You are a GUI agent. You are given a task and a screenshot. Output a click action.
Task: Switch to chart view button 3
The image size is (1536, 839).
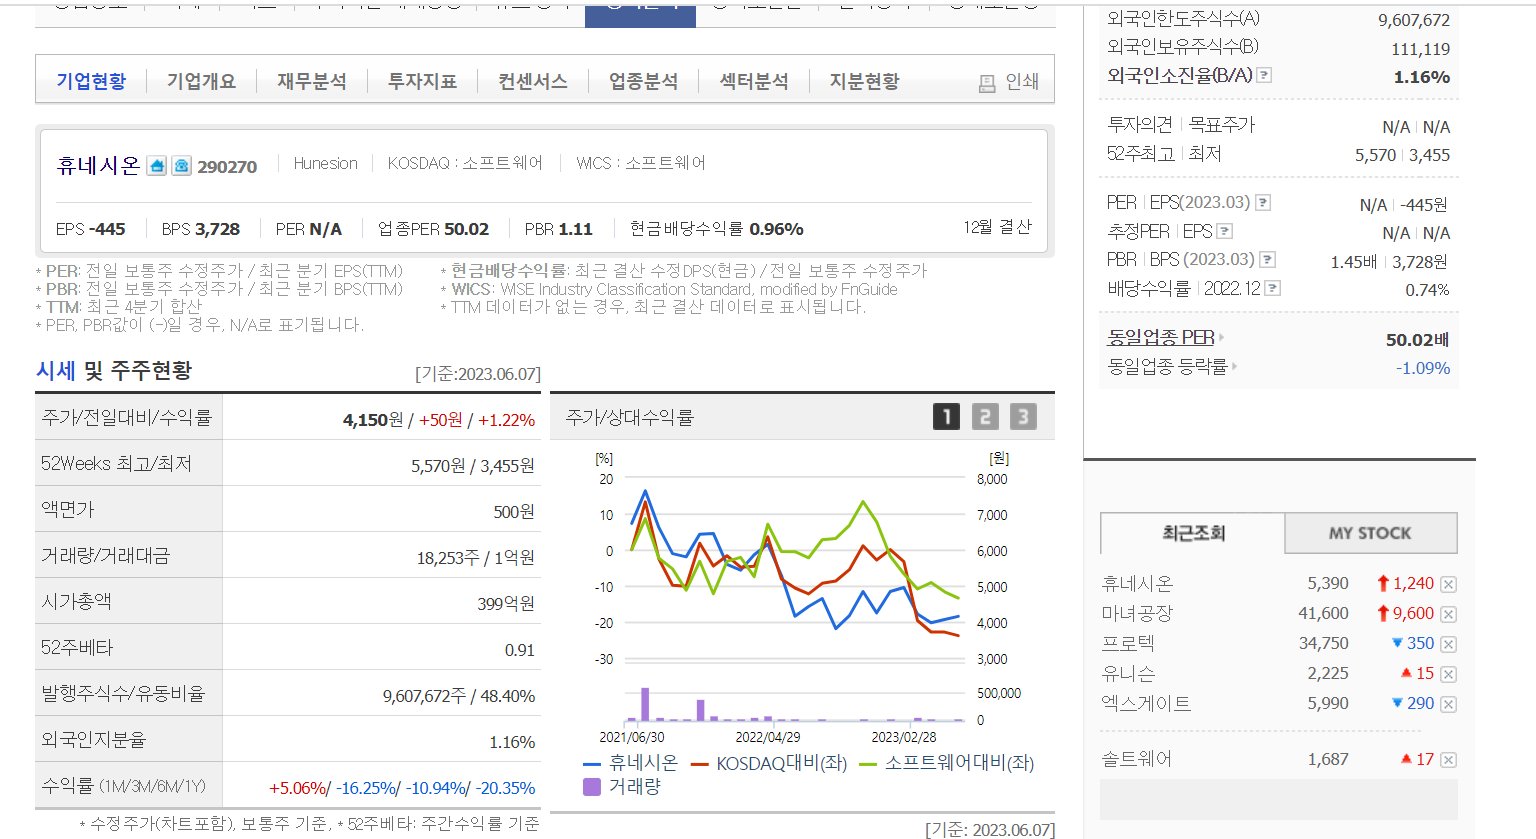pyautogui.click(x=1023, y=416)
